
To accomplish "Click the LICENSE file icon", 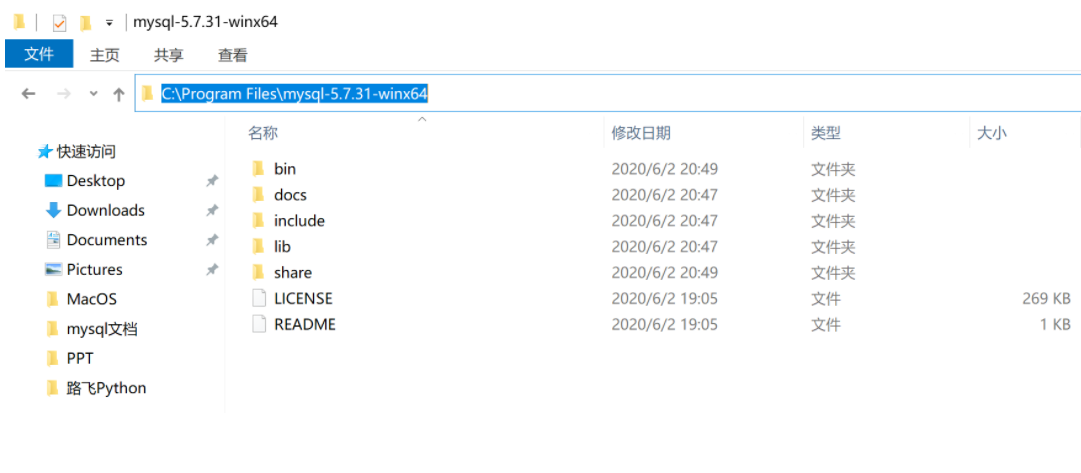I will [x=259, y=299].
